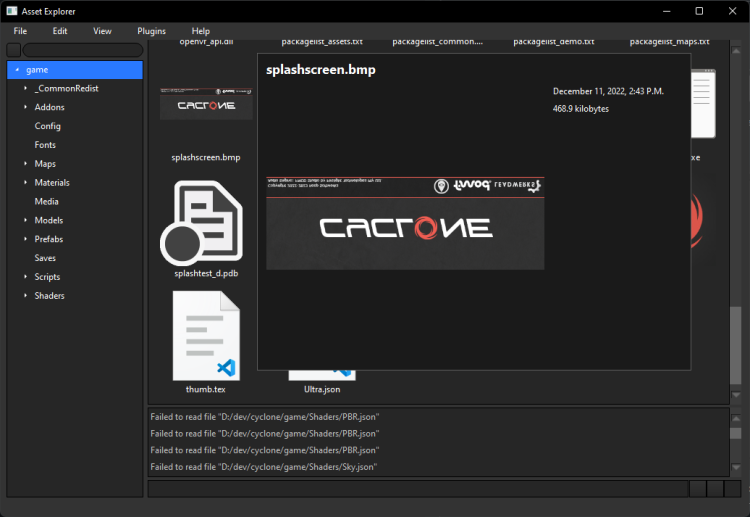Click the last 'Failed to read file' Sky.json log entry
This screenshot has height=517, width=750.
point(264,467)
